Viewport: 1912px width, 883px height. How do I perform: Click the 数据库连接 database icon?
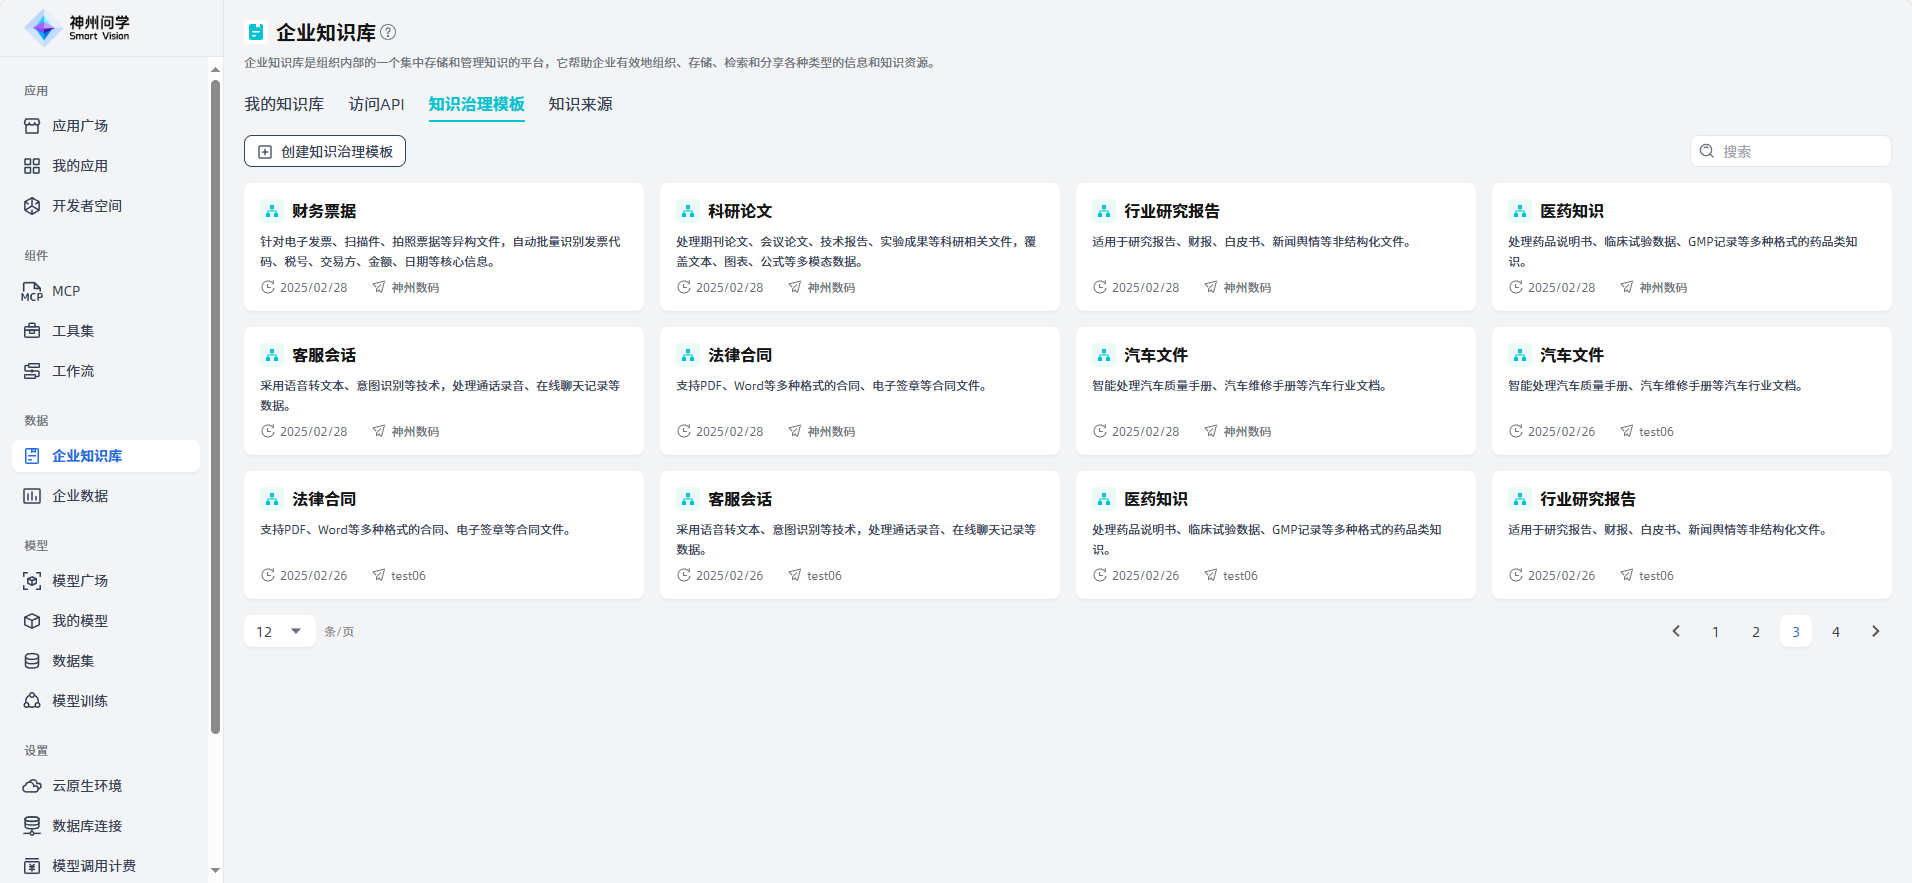point(32,826)
